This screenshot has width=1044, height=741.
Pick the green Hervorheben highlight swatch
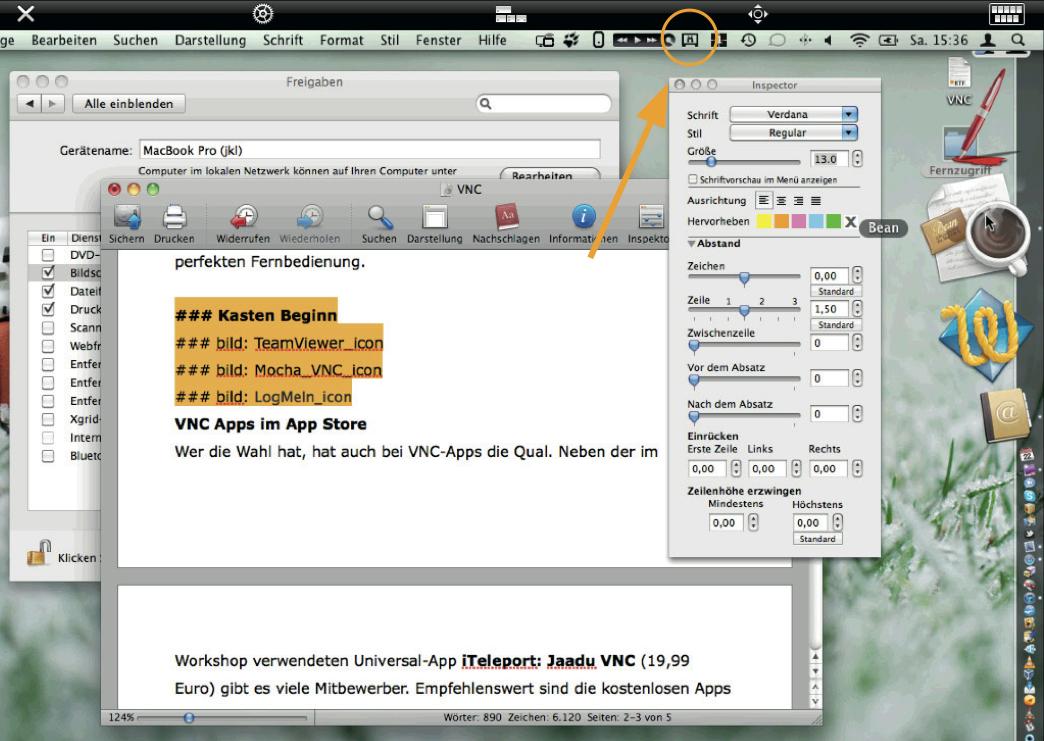tap(833, 222)
